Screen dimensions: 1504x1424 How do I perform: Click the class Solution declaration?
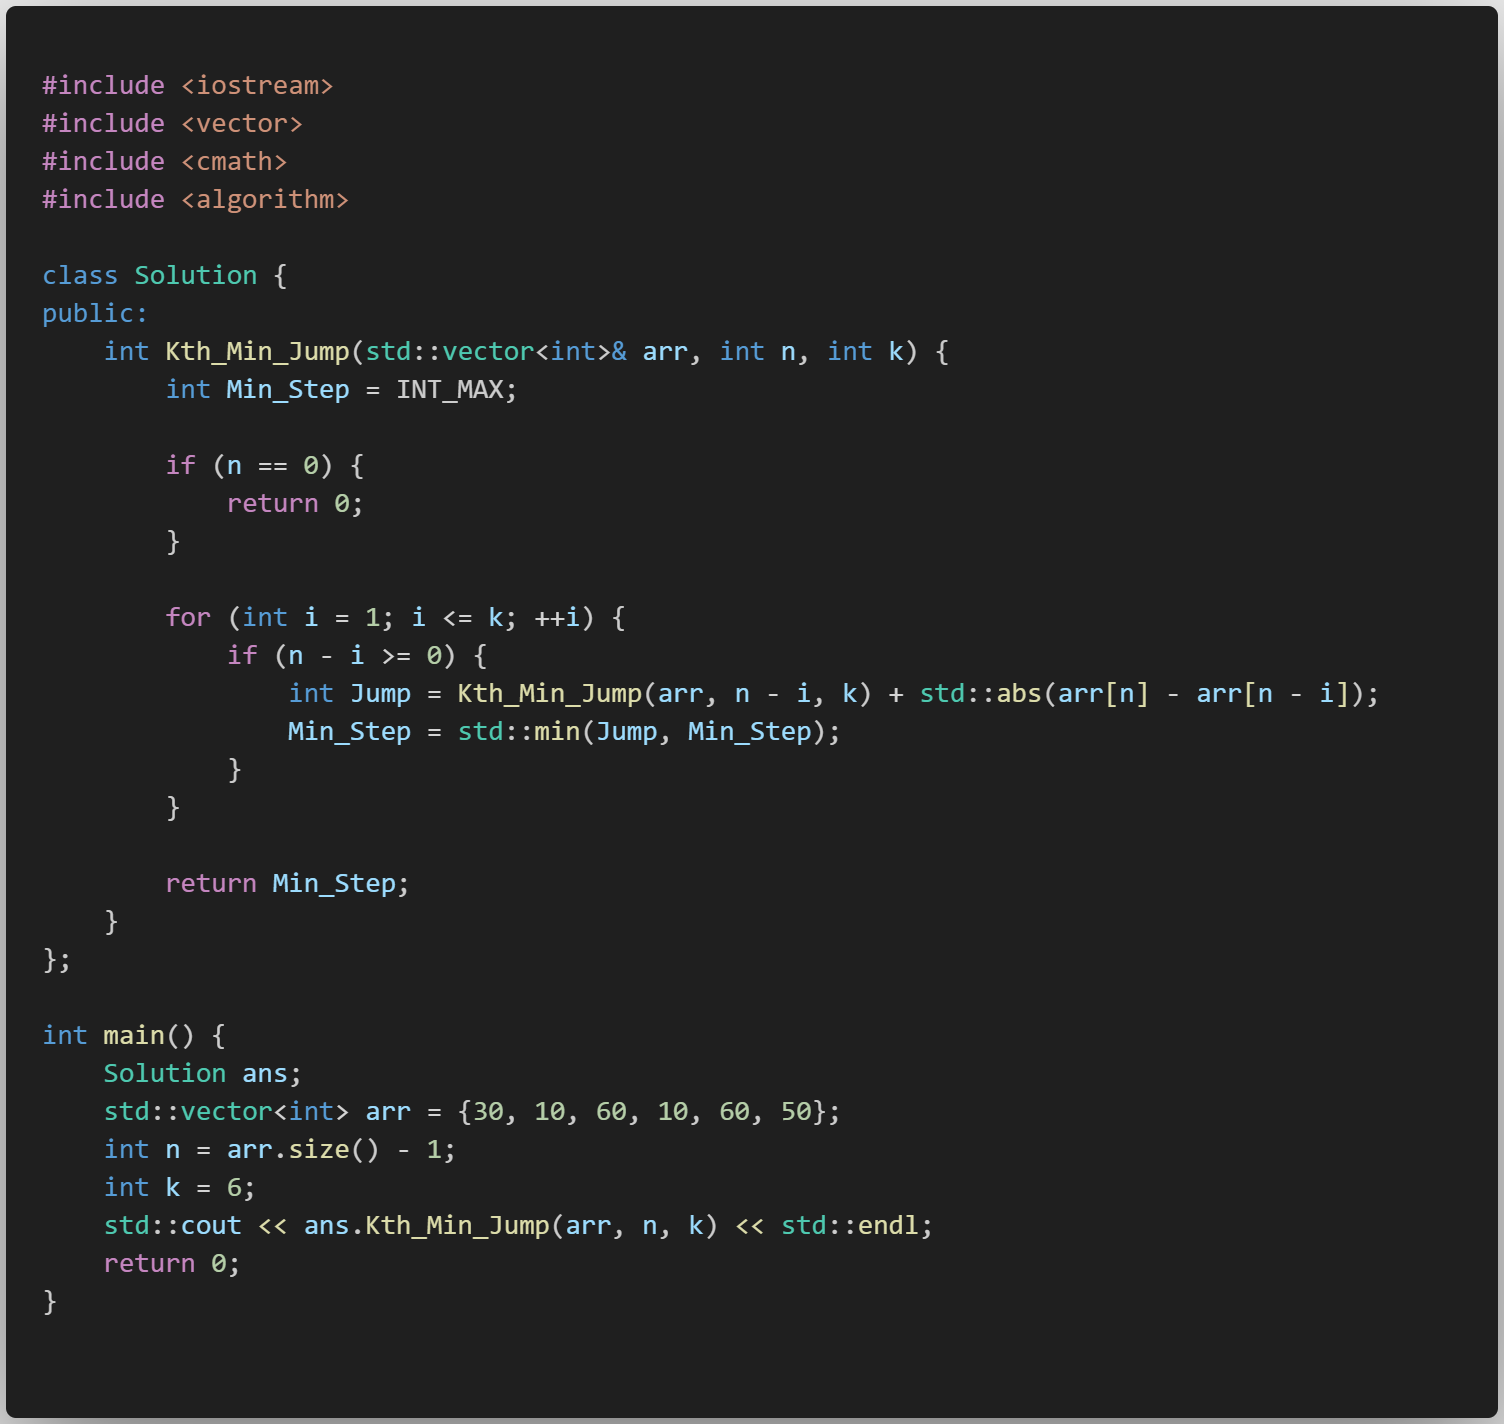[150, 275]
